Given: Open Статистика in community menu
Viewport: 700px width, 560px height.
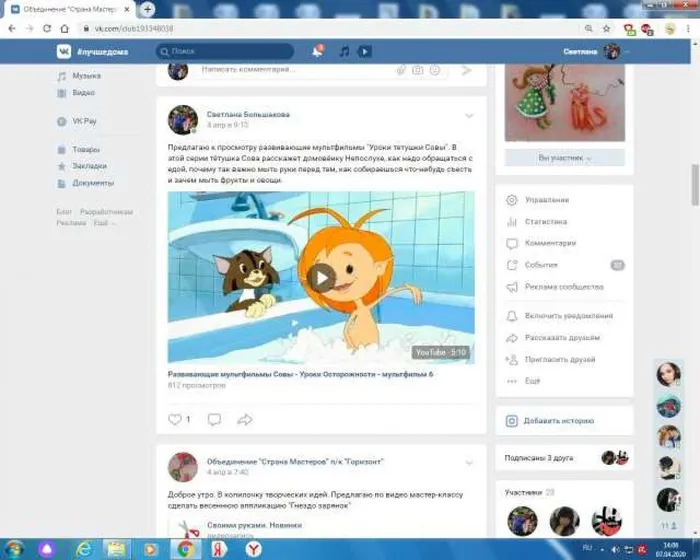Looking at the screenshot, I should click(546, 222).
